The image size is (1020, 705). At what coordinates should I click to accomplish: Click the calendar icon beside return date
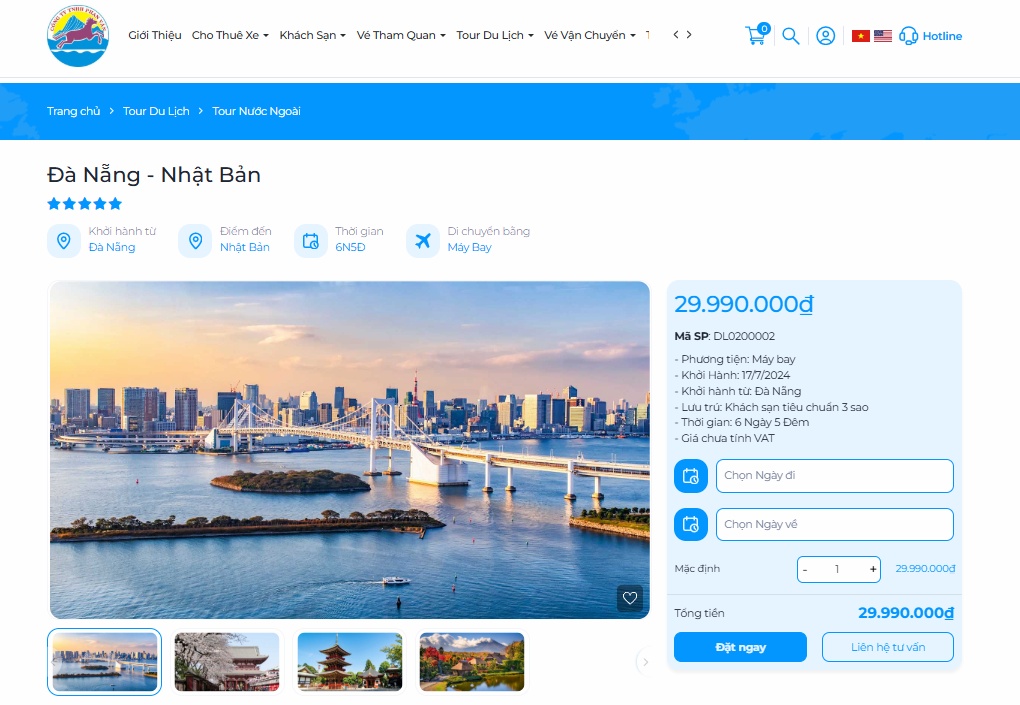690,524
